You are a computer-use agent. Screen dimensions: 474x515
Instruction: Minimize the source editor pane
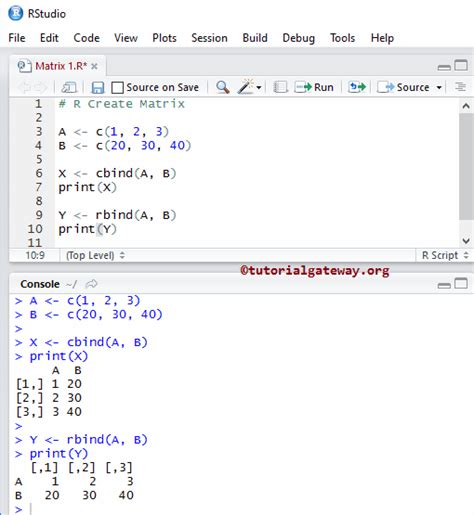(444, 68)
